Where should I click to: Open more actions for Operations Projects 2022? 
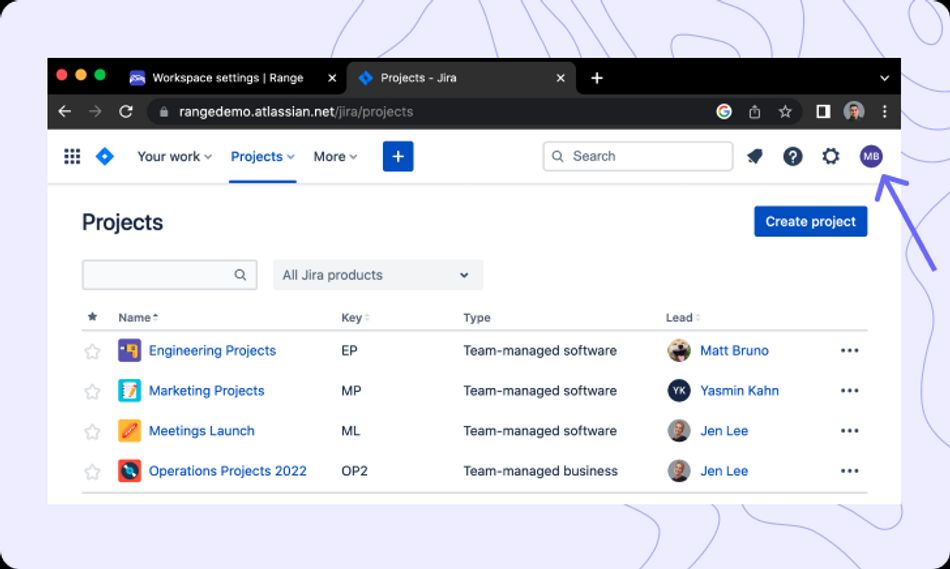pos(849,471)
